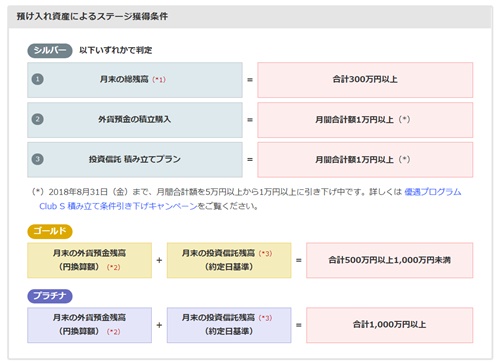This screenshot has height=363, width=500.
Task: Click the 合計300万円以上 text
Action: (365, 79)
